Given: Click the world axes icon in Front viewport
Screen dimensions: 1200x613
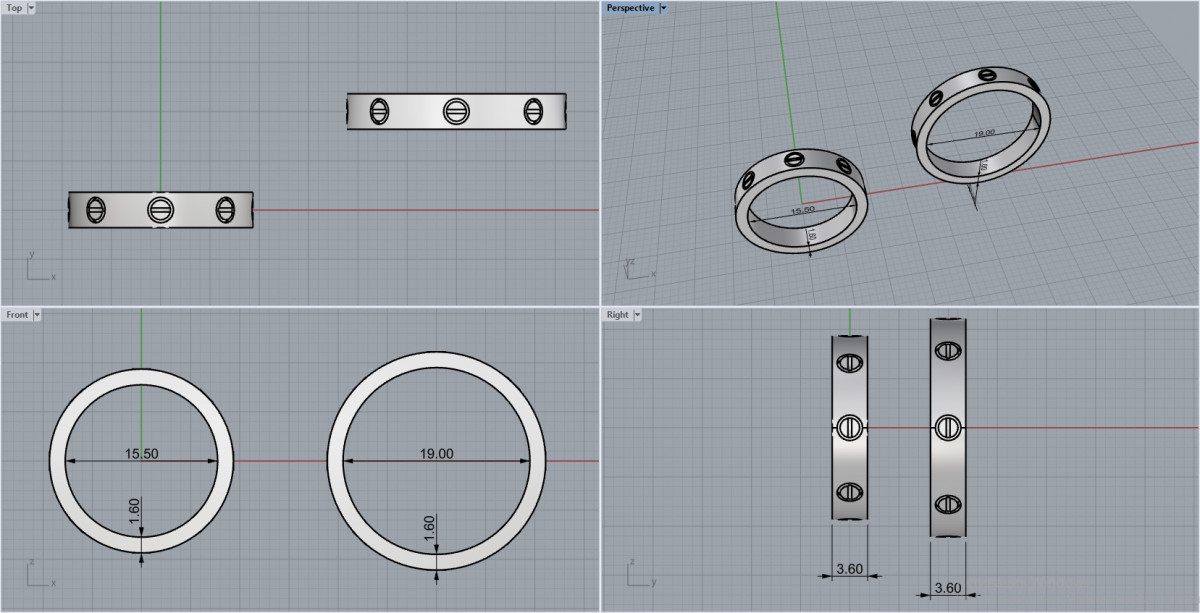Looking at the screenshot, I should (x=38, y=575).
